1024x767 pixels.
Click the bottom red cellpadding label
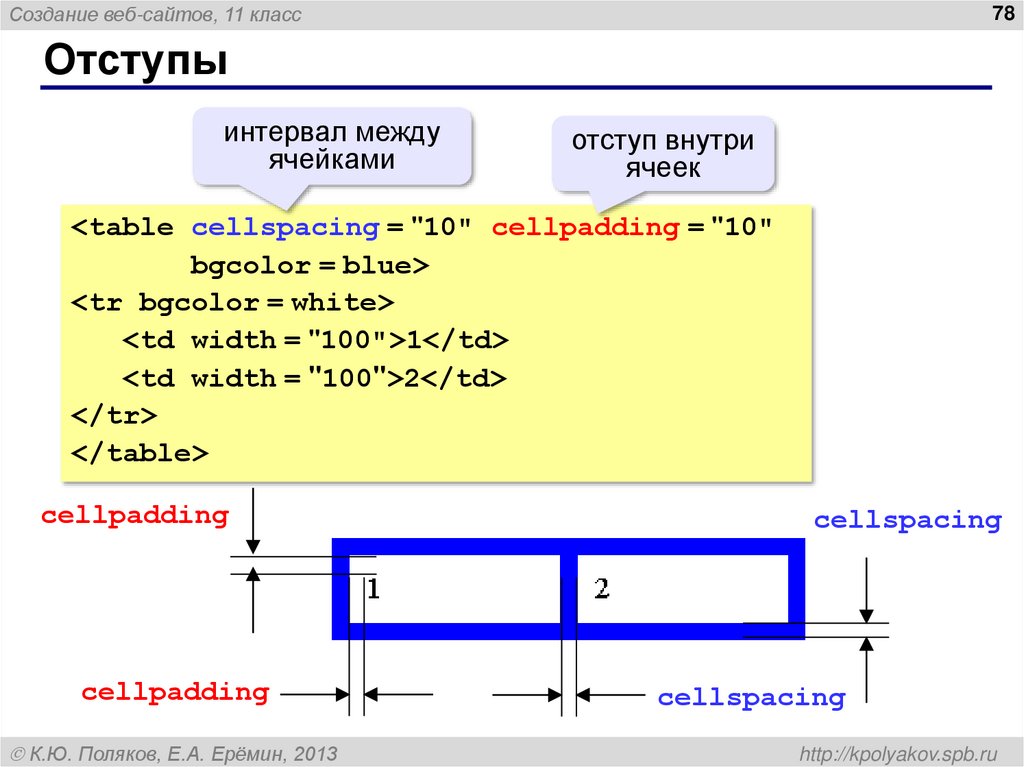click(x=175, y=692)
